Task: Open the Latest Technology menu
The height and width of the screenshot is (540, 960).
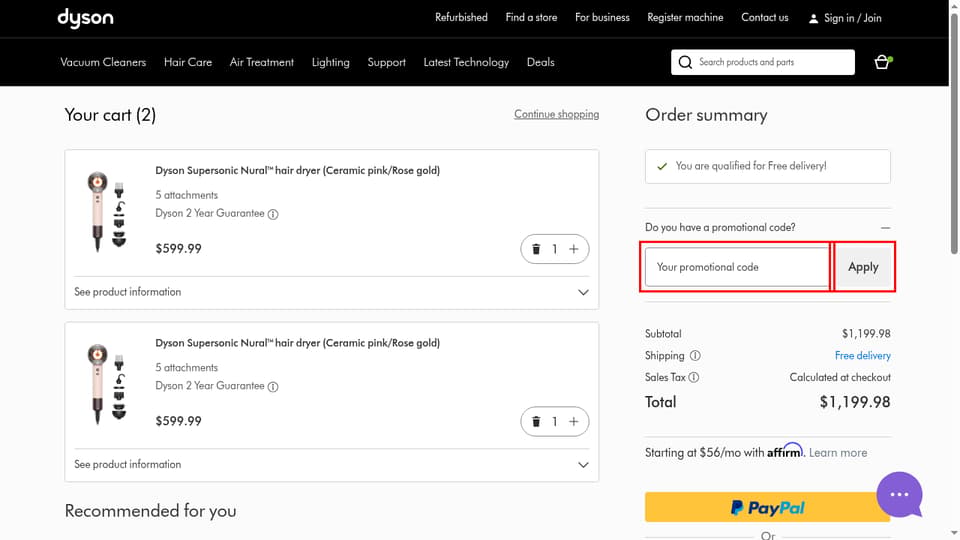Action: (466, 62)
